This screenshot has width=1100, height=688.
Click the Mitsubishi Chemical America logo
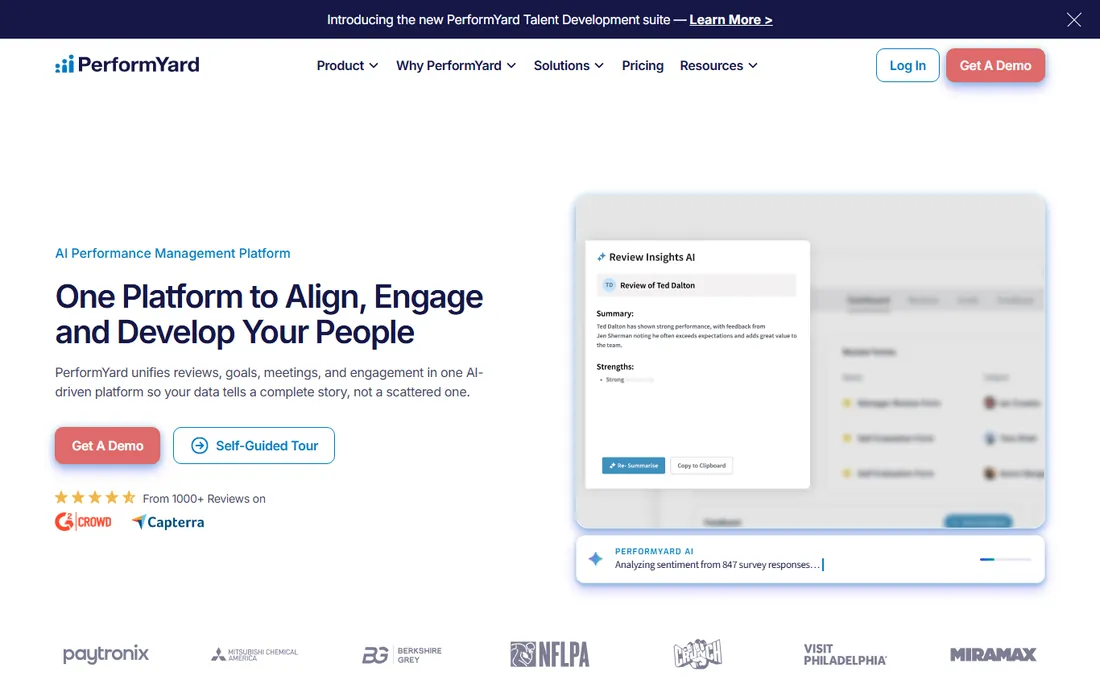(254, 654)
